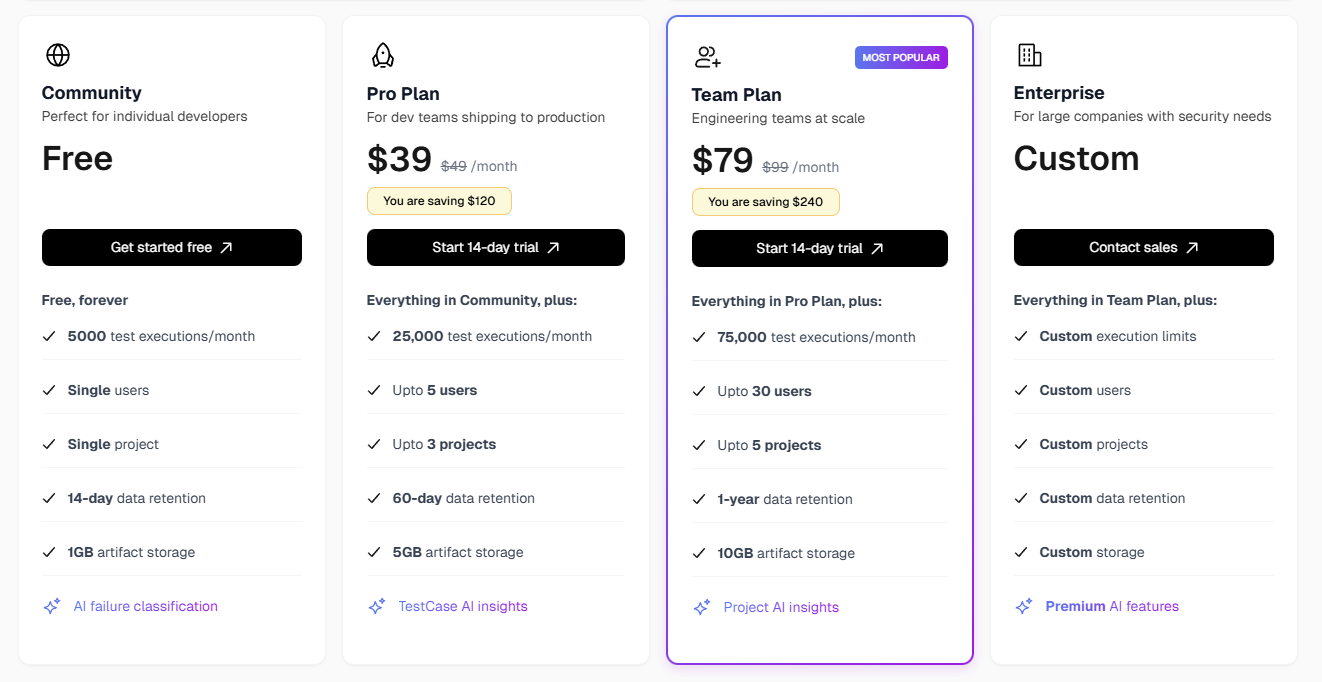Click the arrow icon inside Contact sales button
Viewport: 1322px width, 682px height.
coord(1193,247)
